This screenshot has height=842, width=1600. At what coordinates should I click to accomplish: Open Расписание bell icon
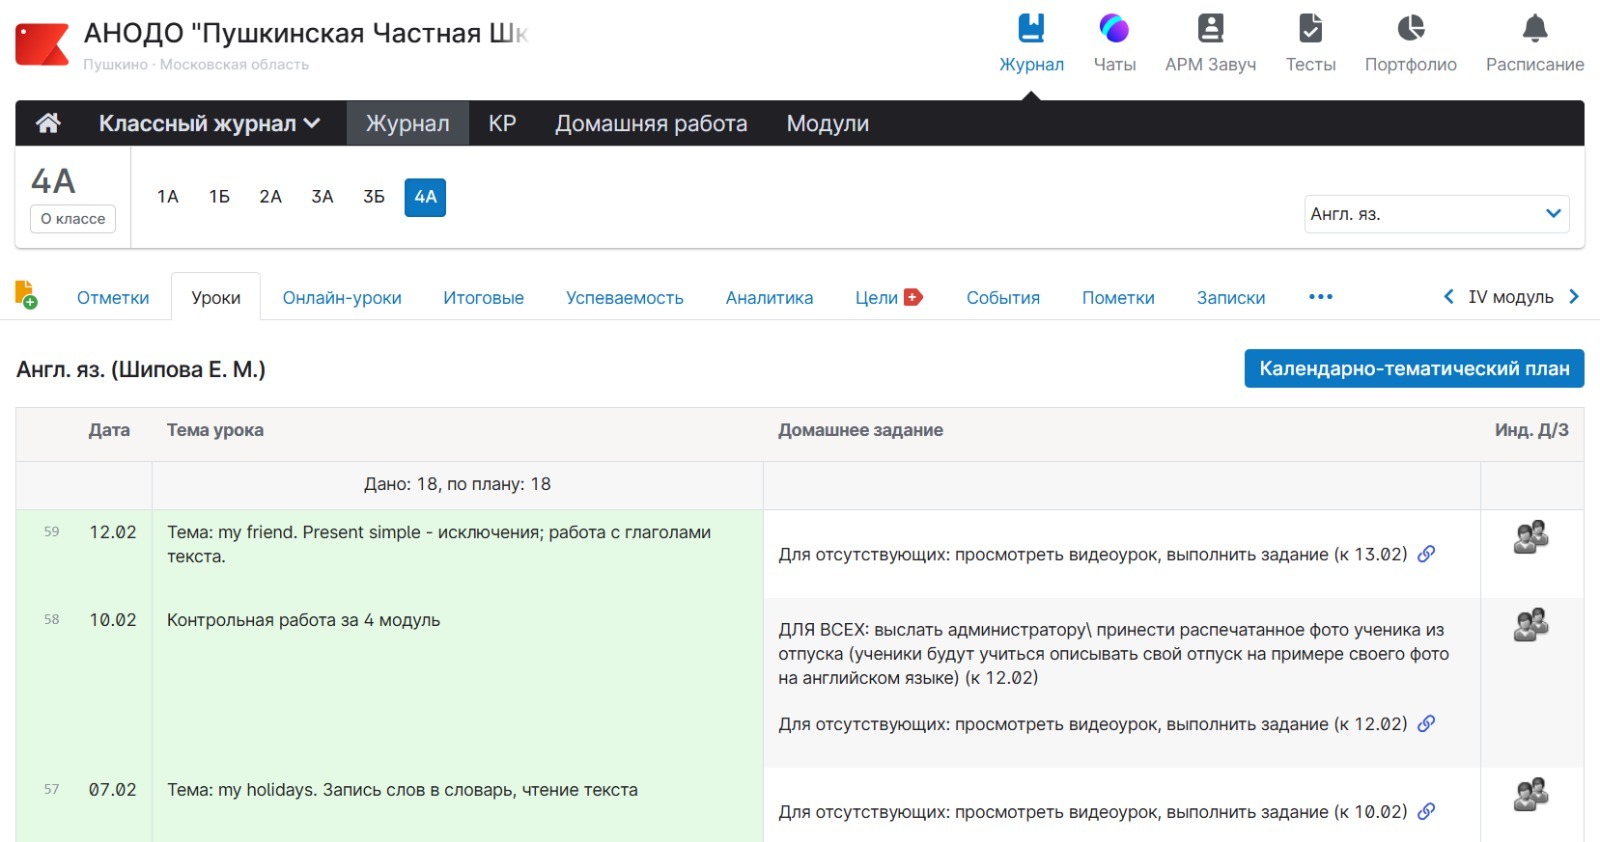(x=1535, y=28)
